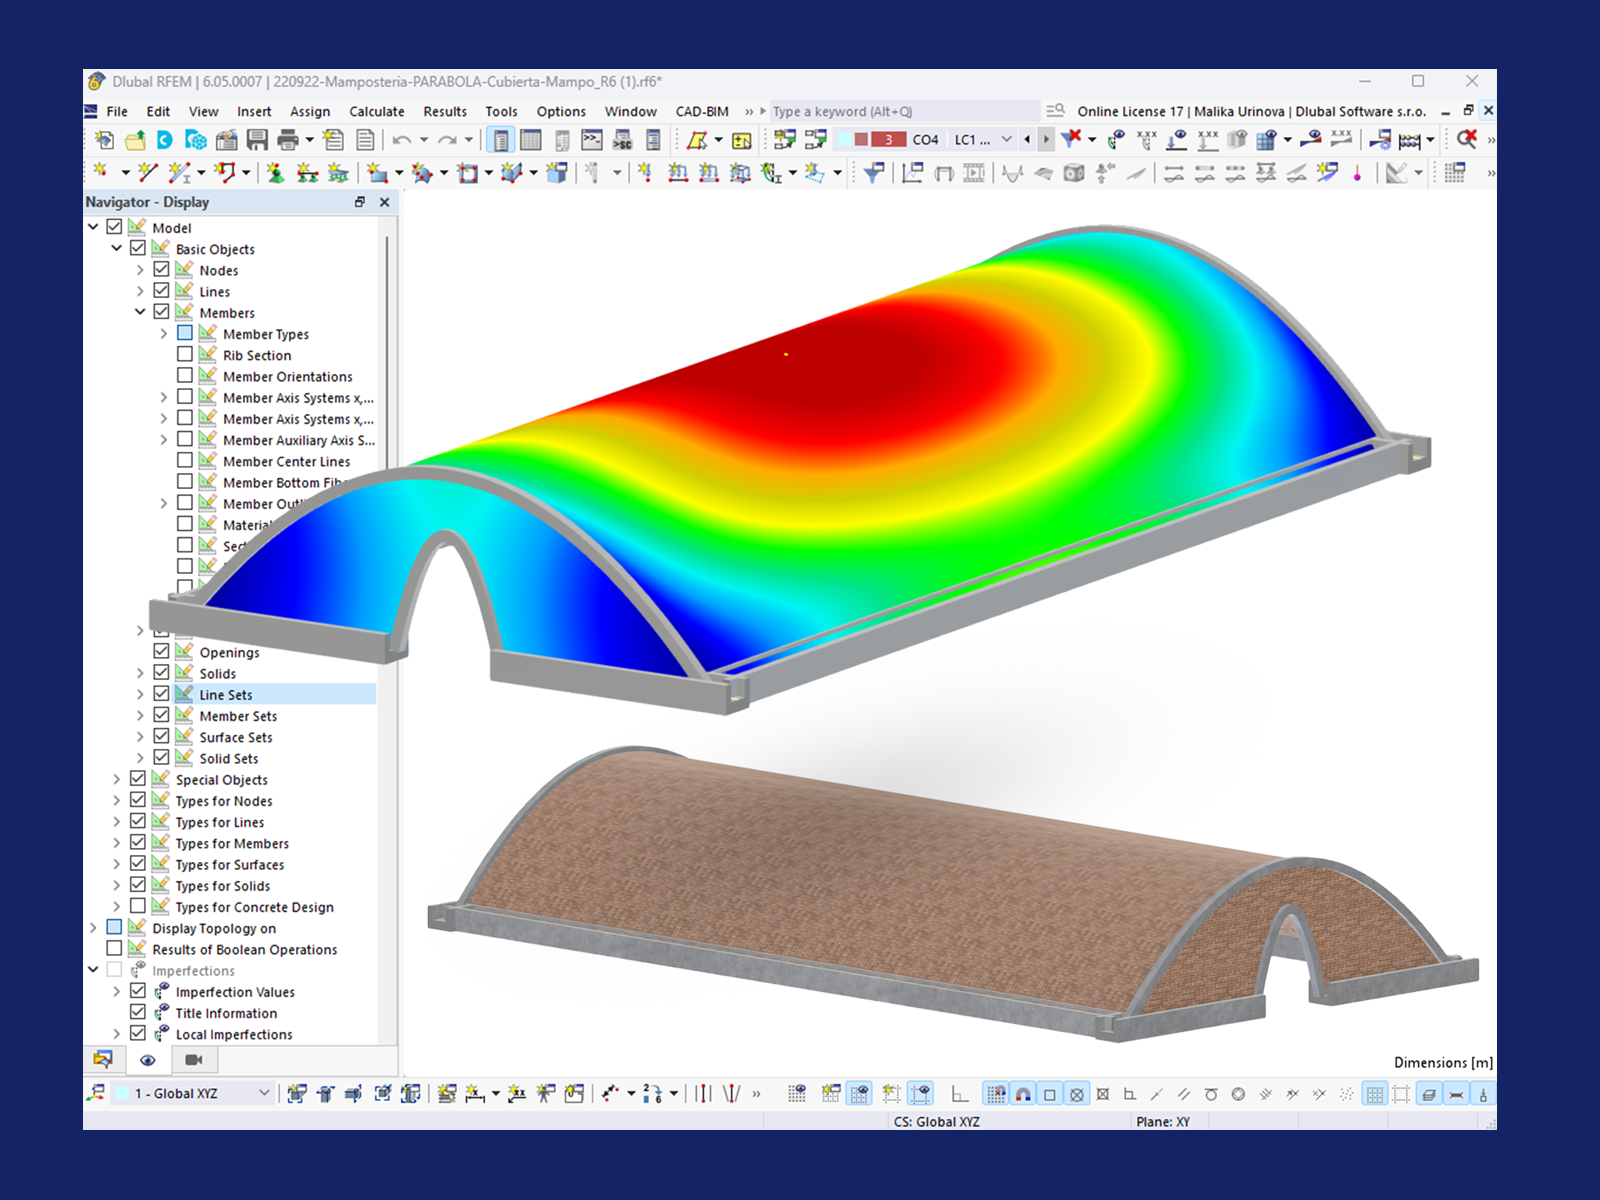Switch Navigator to Views camera tab

pos(194,1060)
